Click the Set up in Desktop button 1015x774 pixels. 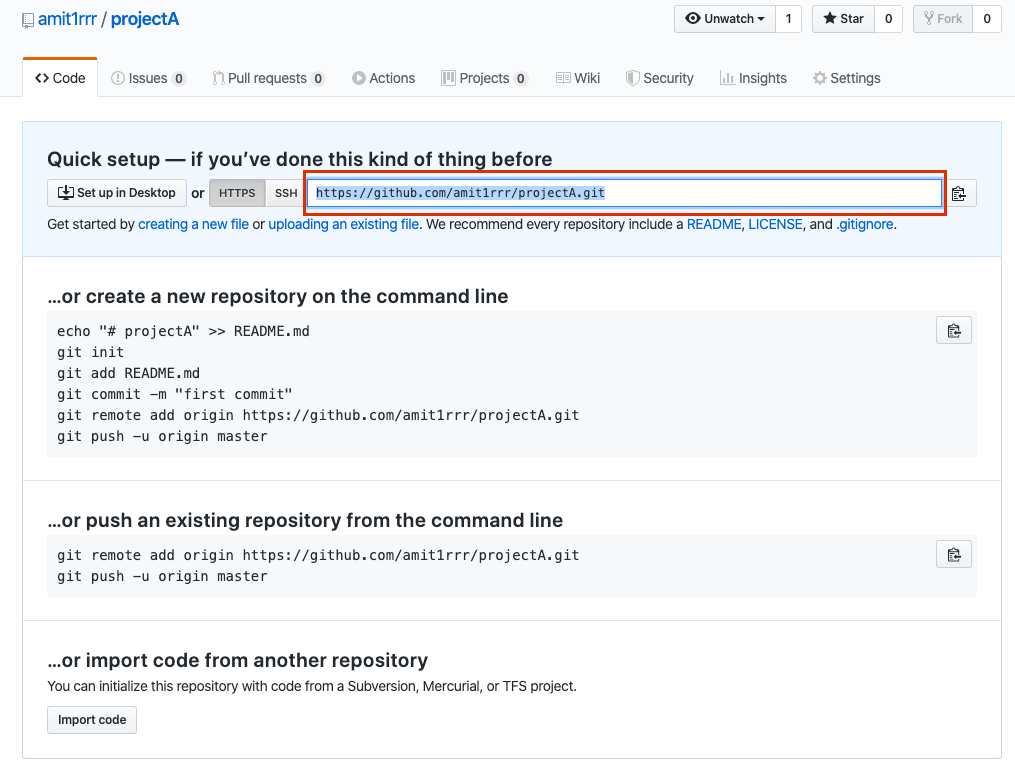click(x=116, y=193)
